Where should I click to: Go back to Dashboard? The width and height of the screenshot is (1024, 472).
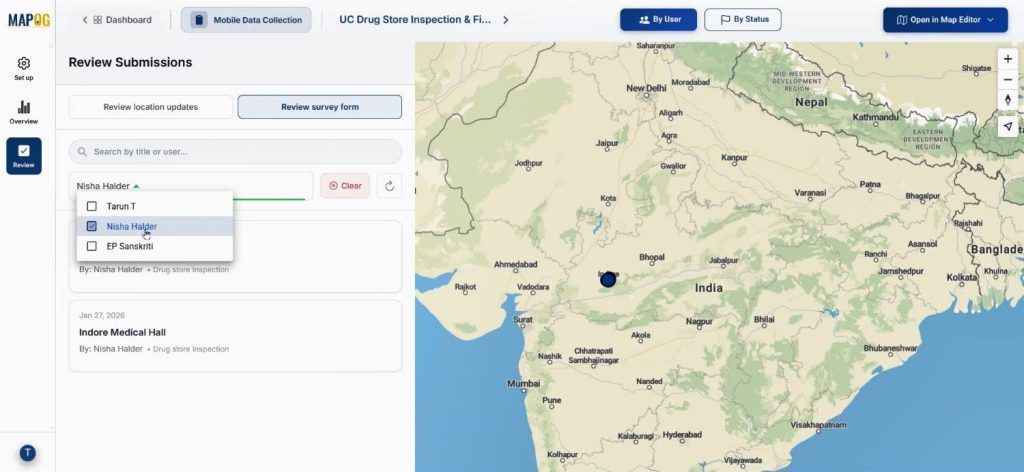point(117,20)
